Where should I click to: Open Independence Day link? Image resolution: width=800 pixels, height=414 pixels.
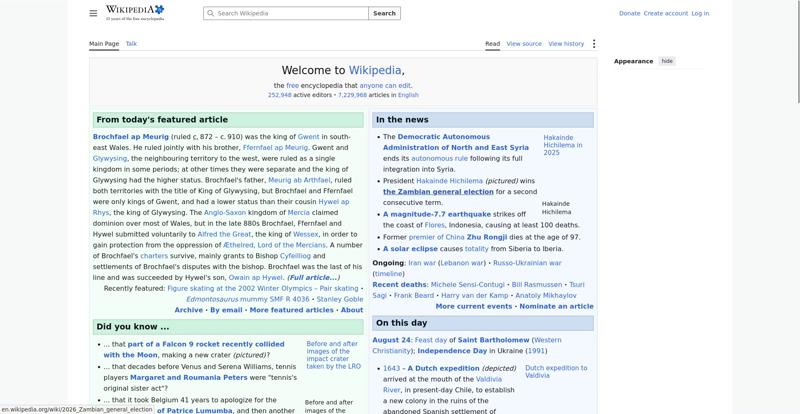[x=452, y=351]
